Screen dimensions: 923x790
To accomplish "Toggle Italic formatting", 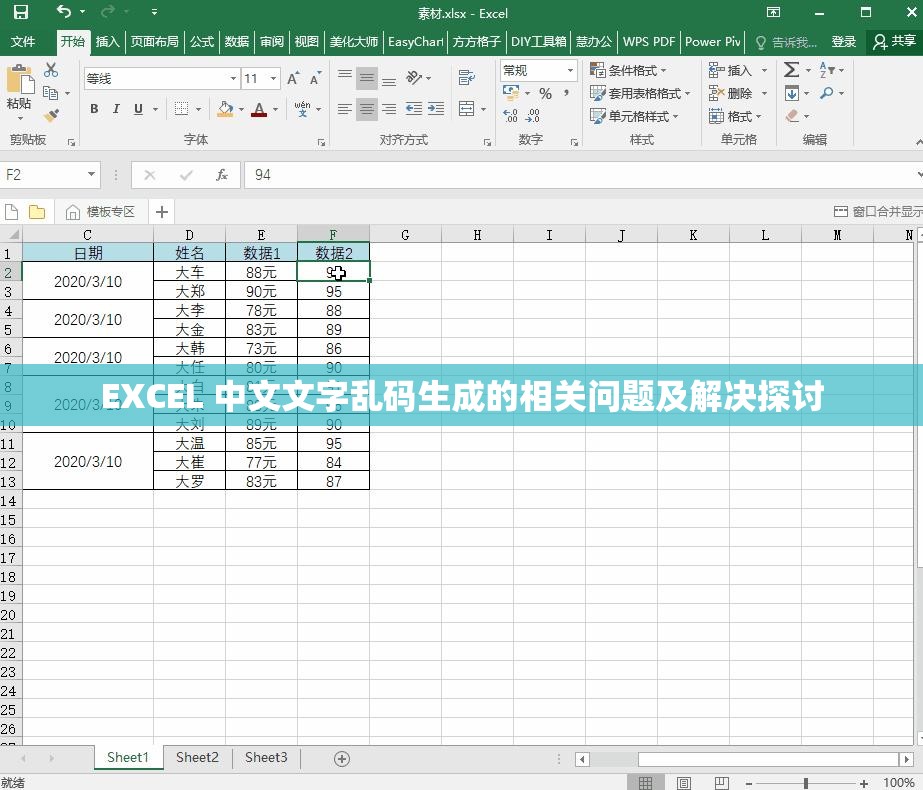I will click(116, 109).
